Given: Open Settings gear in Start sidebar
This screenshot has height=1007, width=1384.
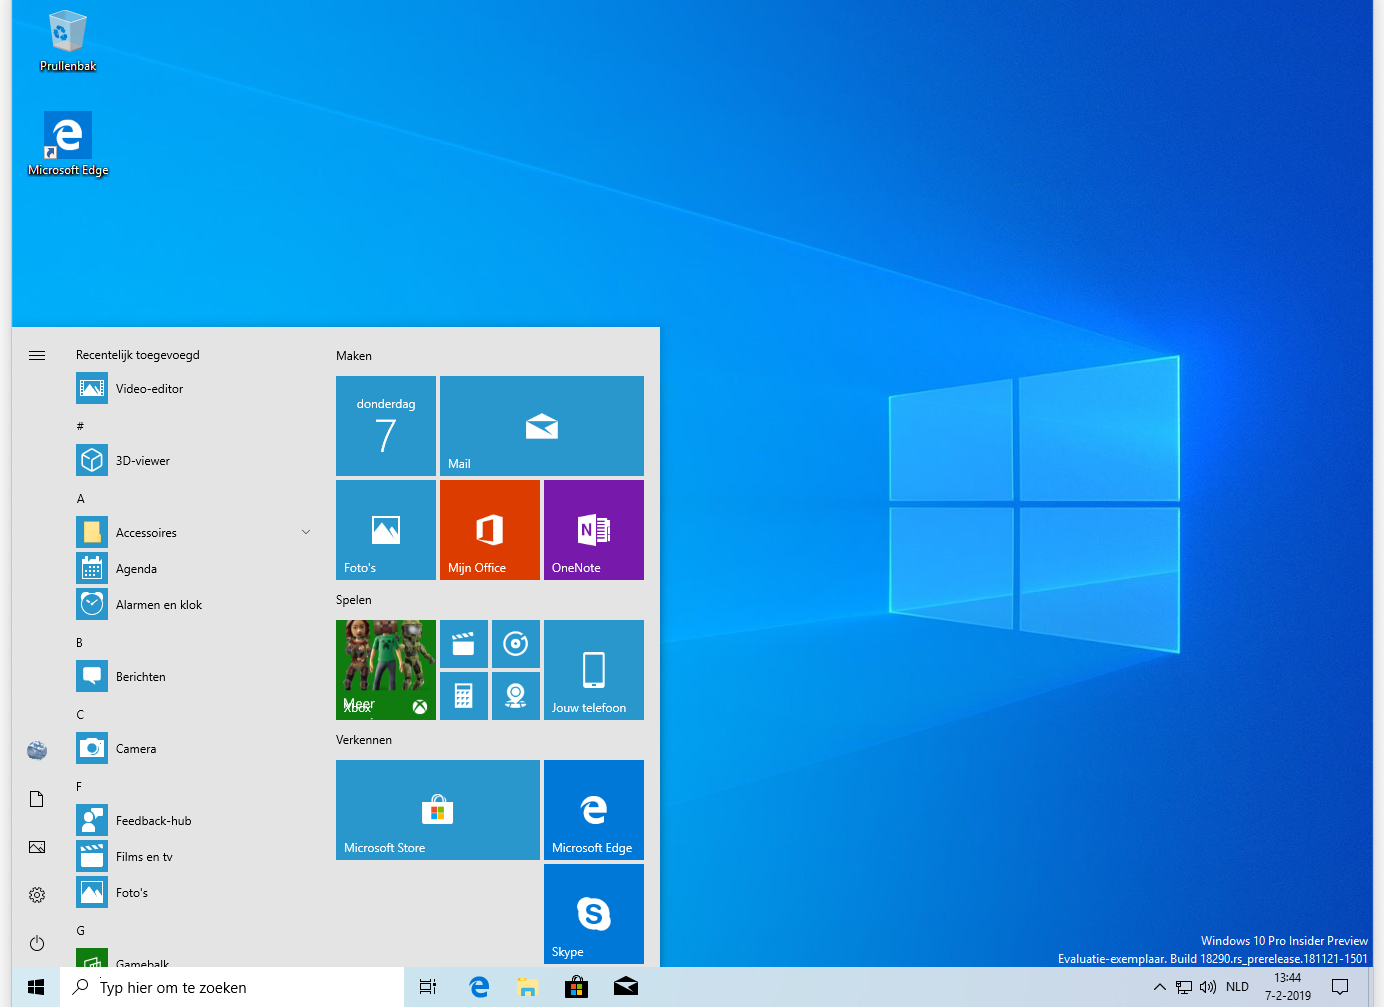Looking at the screenshot, I should (x=37, y=895).
